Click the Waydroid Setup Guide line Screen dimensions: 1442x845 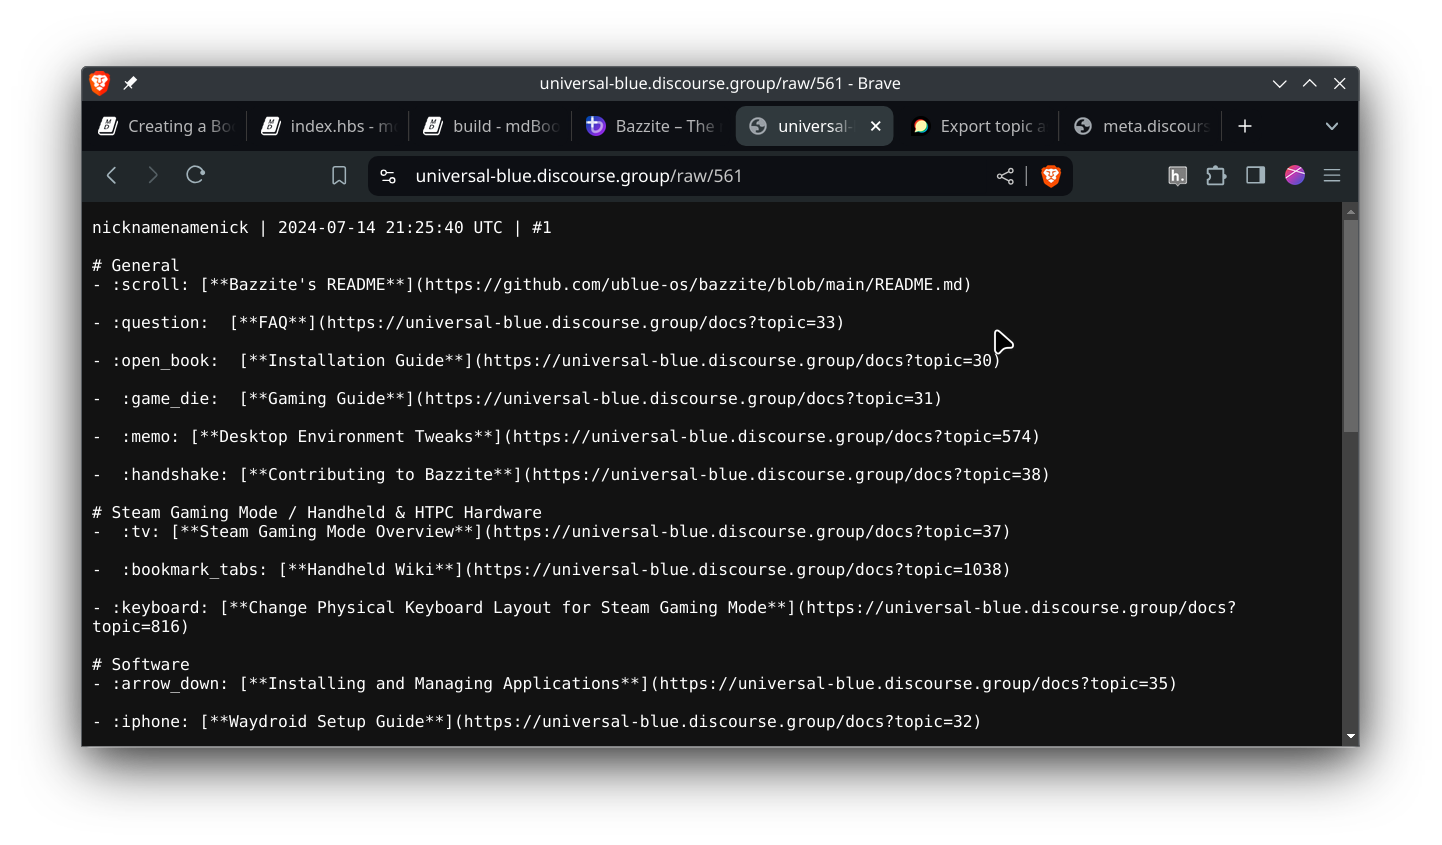click(537, 722)
